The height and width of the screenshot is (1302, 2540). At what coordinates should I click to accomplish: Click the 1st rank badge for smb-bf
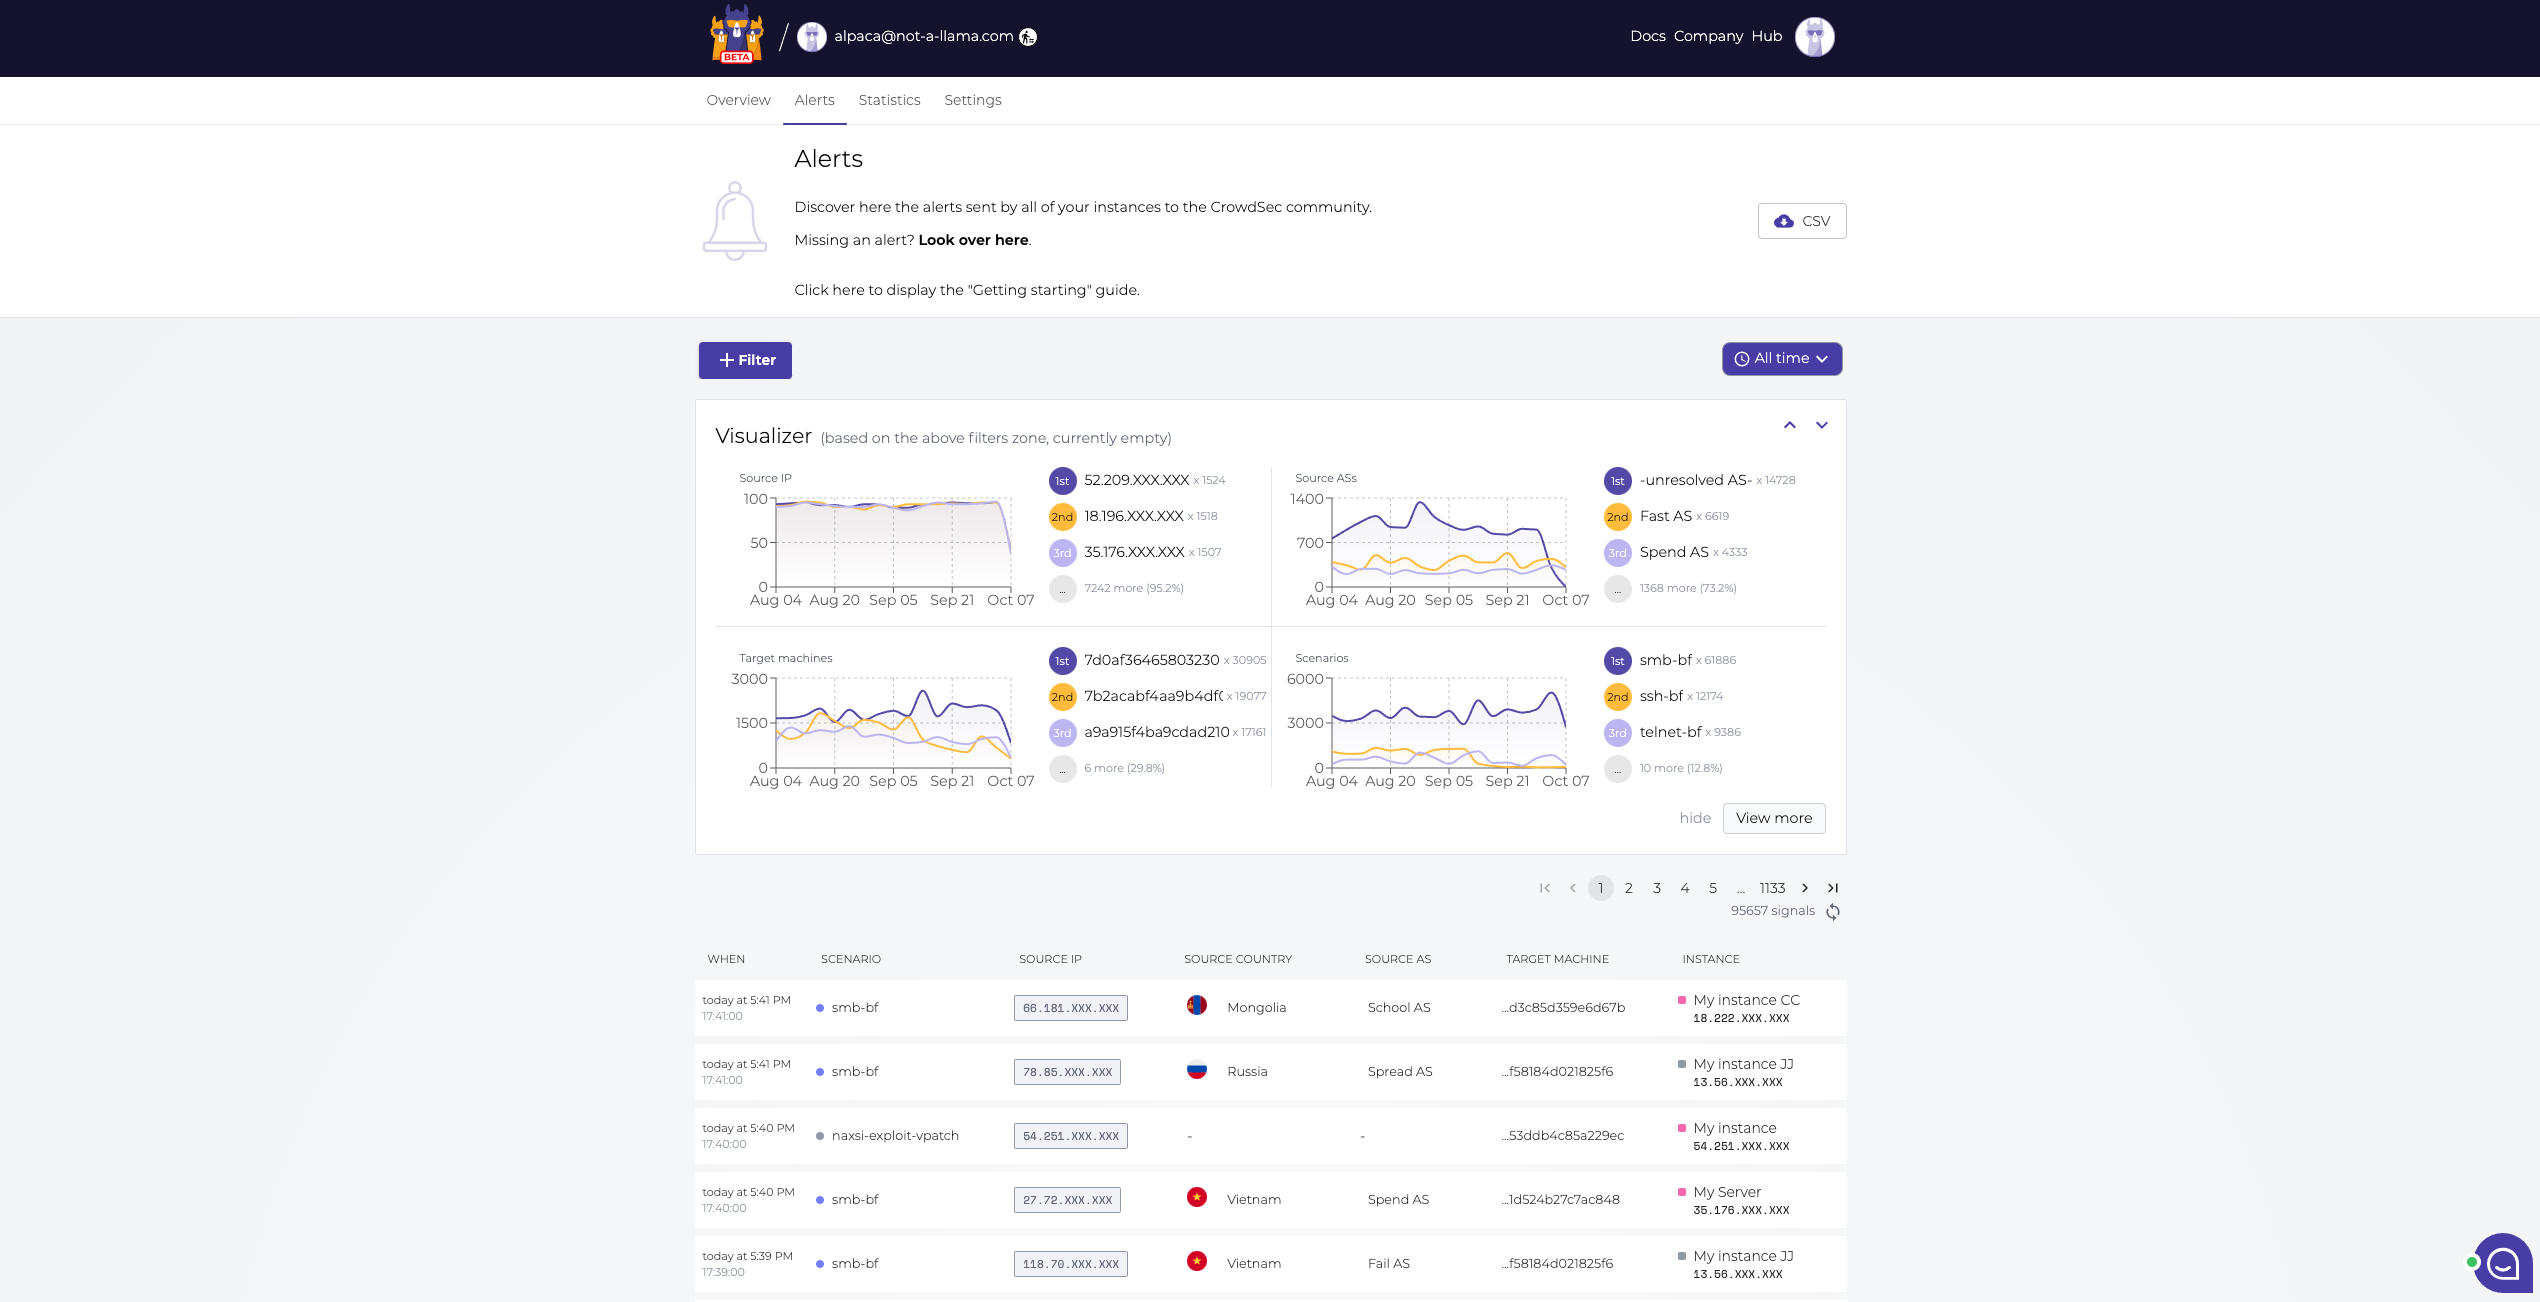tap(1618, 661)
